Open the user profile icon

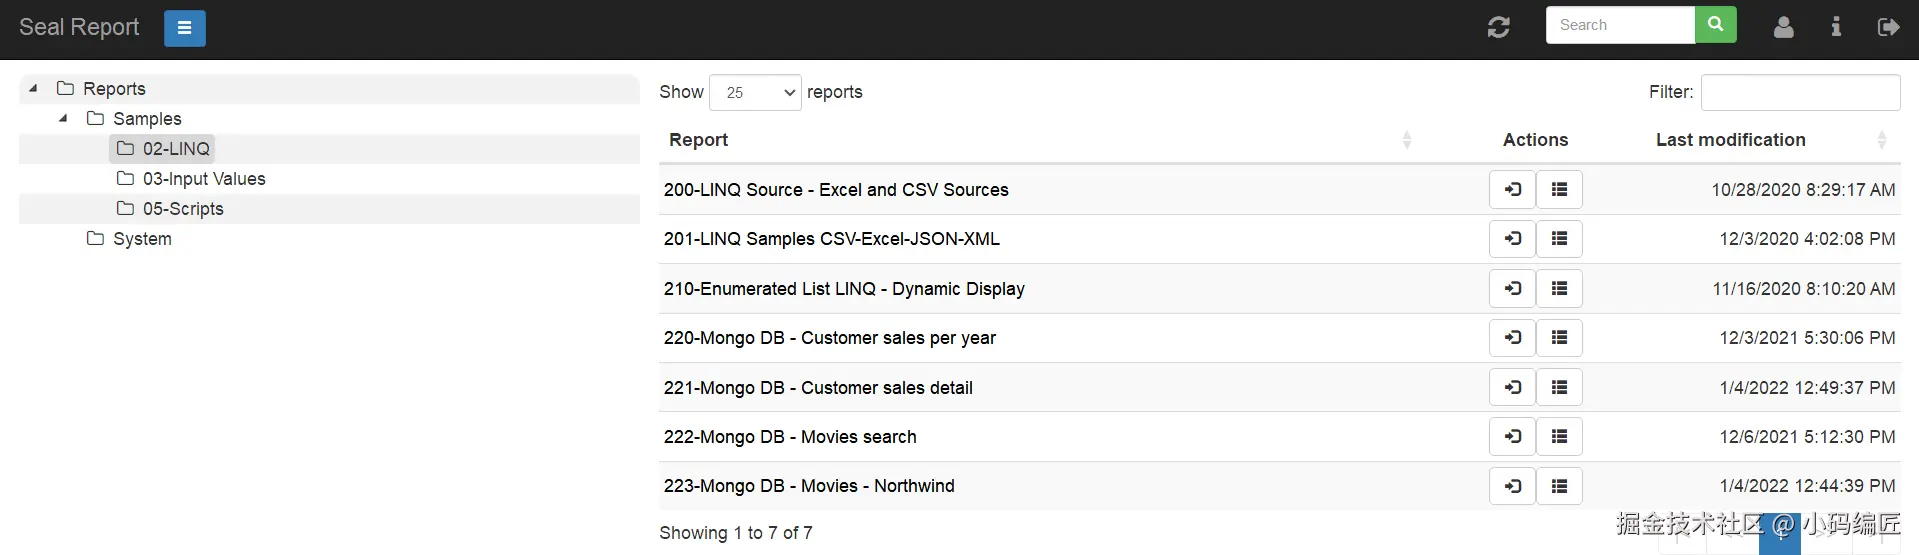1783,27
